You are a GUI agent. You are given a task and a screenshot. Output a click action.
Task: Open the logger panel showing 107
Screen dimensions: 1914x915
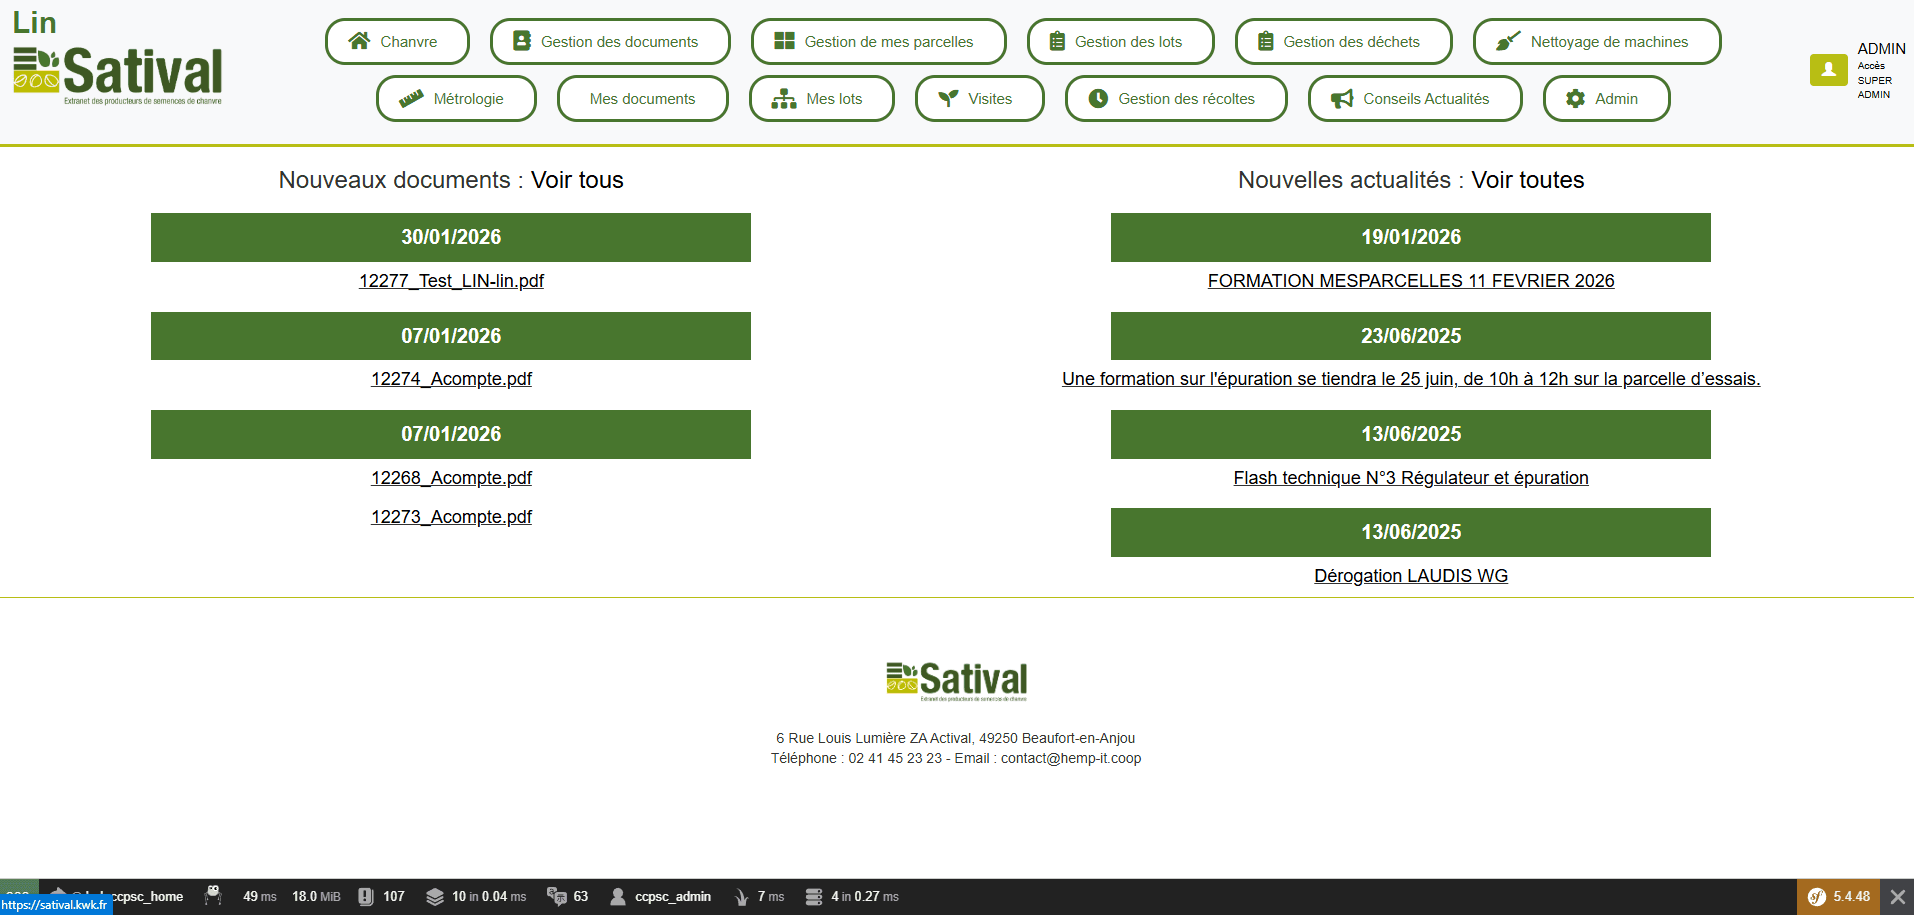[382, 897]
